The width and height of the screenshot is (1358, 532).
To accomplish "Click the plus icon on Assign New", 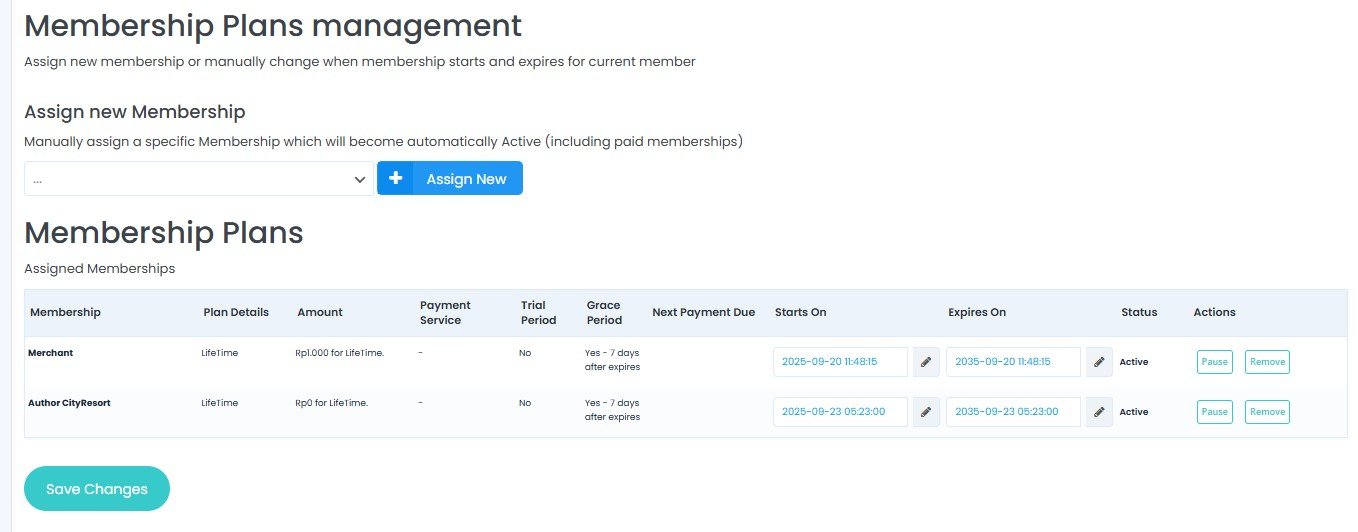I will tap(396, 178).
